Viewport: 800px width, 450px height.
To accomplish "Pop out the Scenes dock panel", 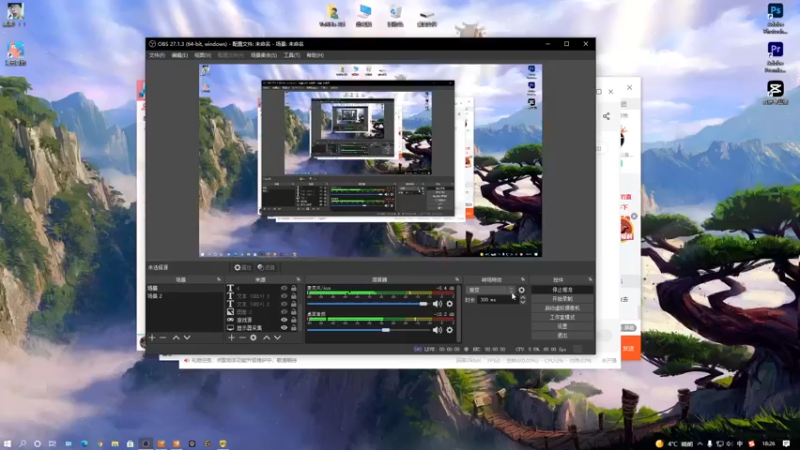I will click(x=219, y=280).
